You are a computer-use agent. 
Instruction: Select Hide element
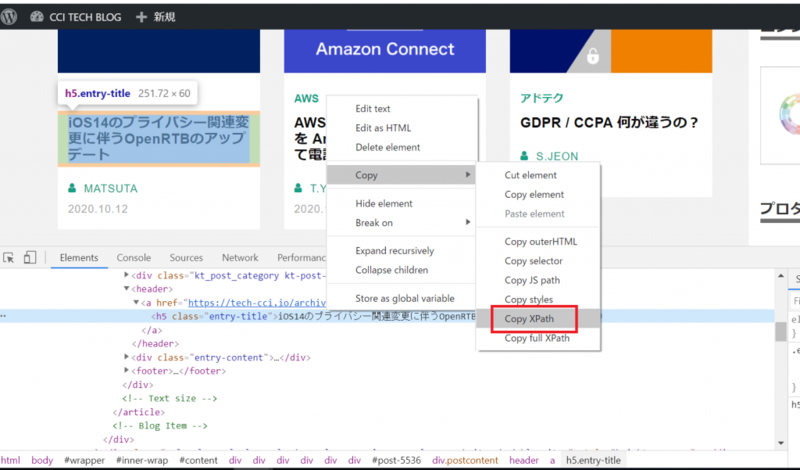pos(384,204)
